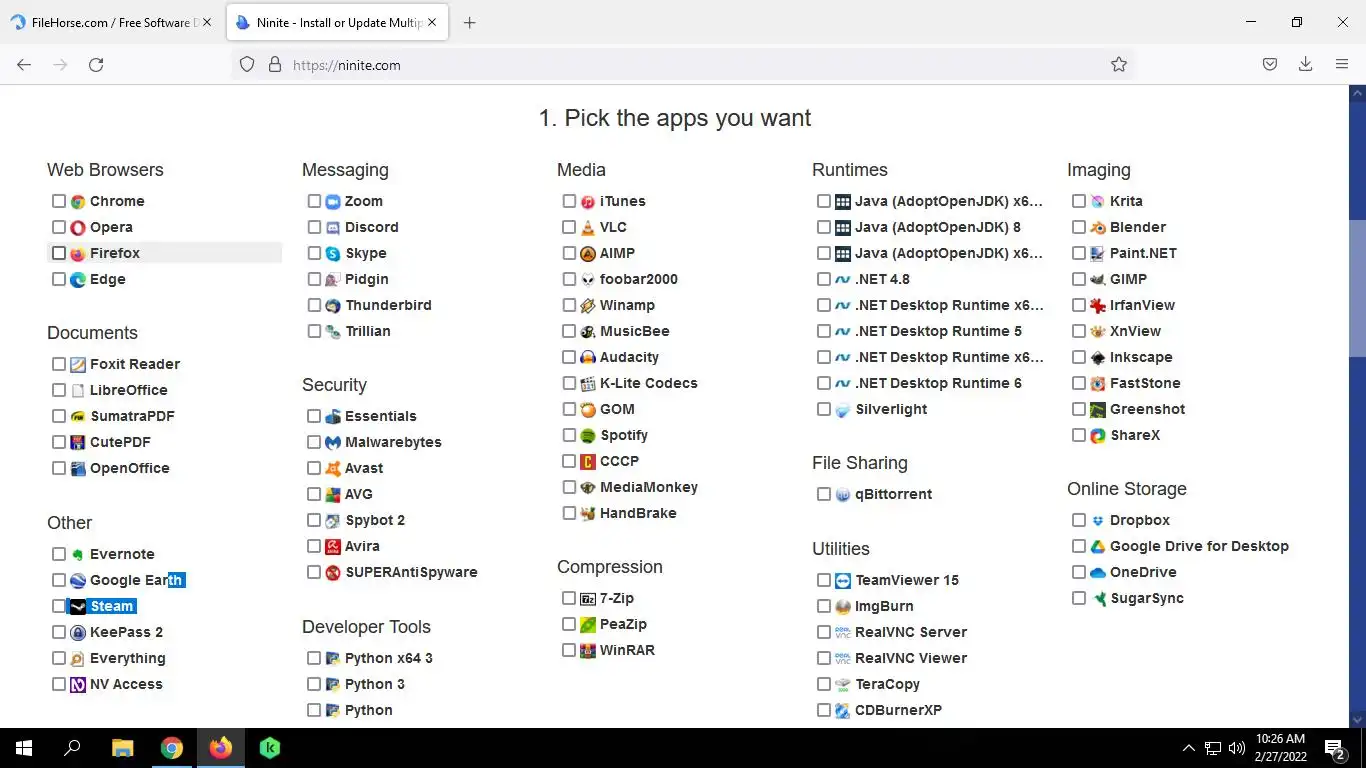Check the .NET 4.8 checkbox
The image size is (1366, 768).
pyautogui.click(x=824, y=279)
